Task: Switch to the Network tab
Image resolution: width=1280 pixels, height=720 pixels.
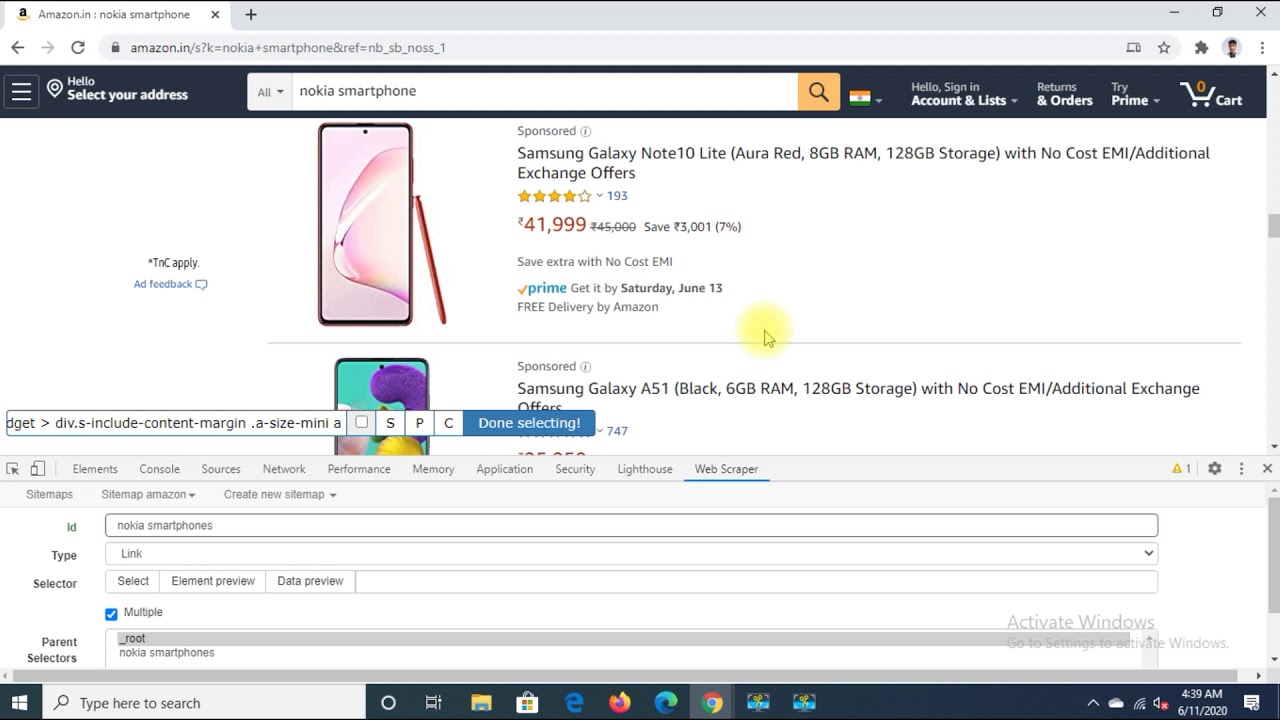Action: click(x=284, y=469)
